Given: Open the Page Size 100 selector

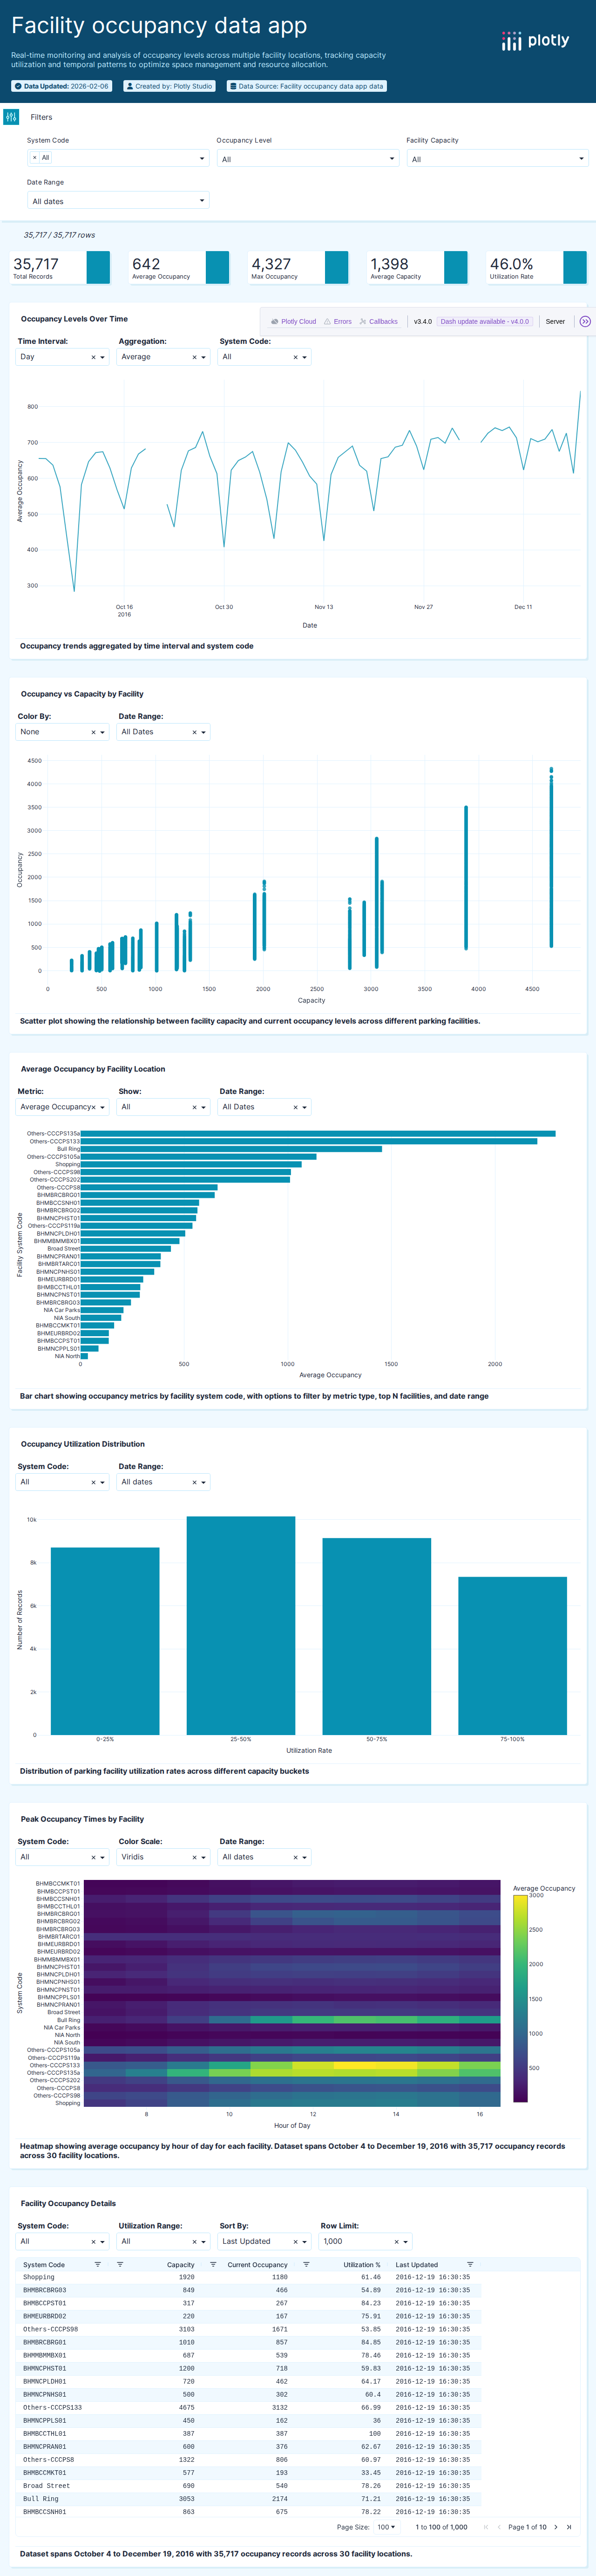Looking at the screenshot, I should point(386,2527).
